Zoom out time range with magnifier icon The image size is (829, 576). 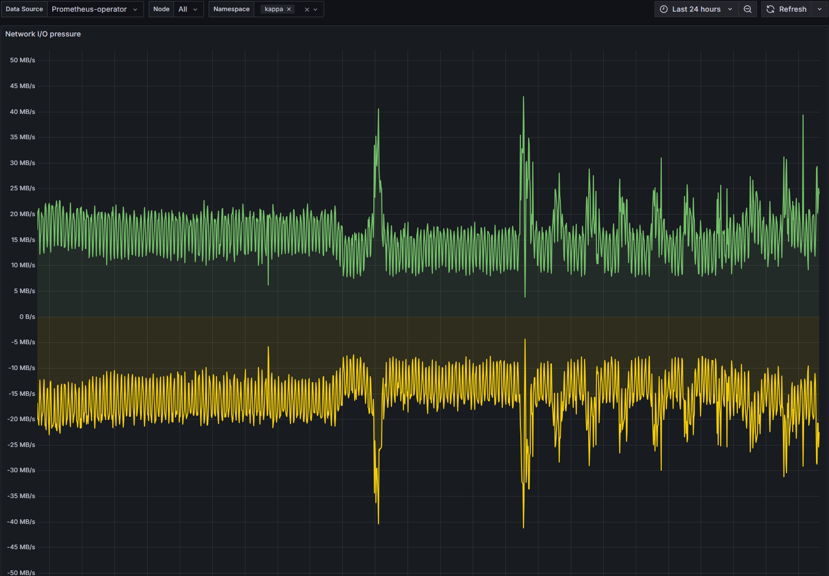click(x=747, y=9)
